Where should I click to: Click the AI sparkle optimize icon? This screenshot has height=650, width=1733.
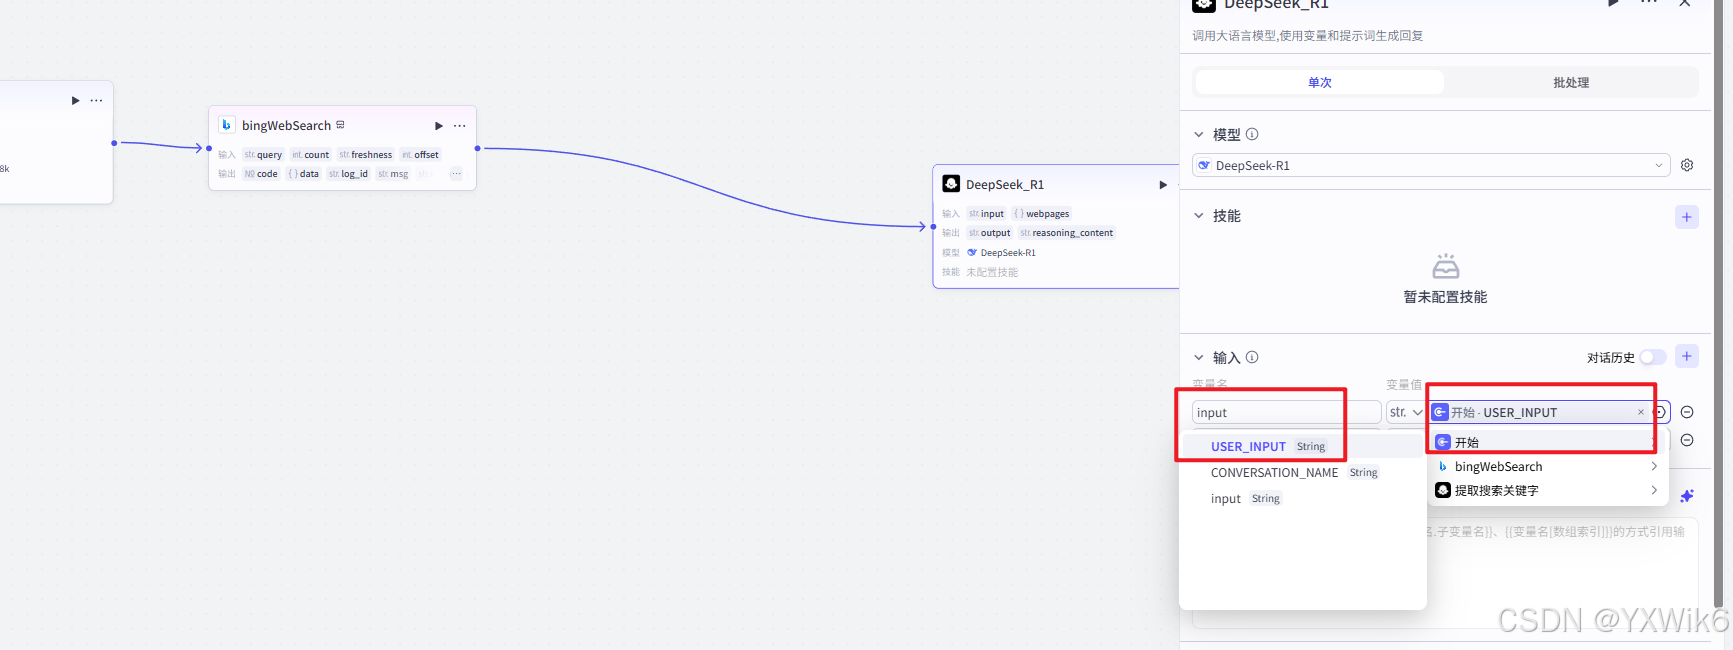point(1687,496)
